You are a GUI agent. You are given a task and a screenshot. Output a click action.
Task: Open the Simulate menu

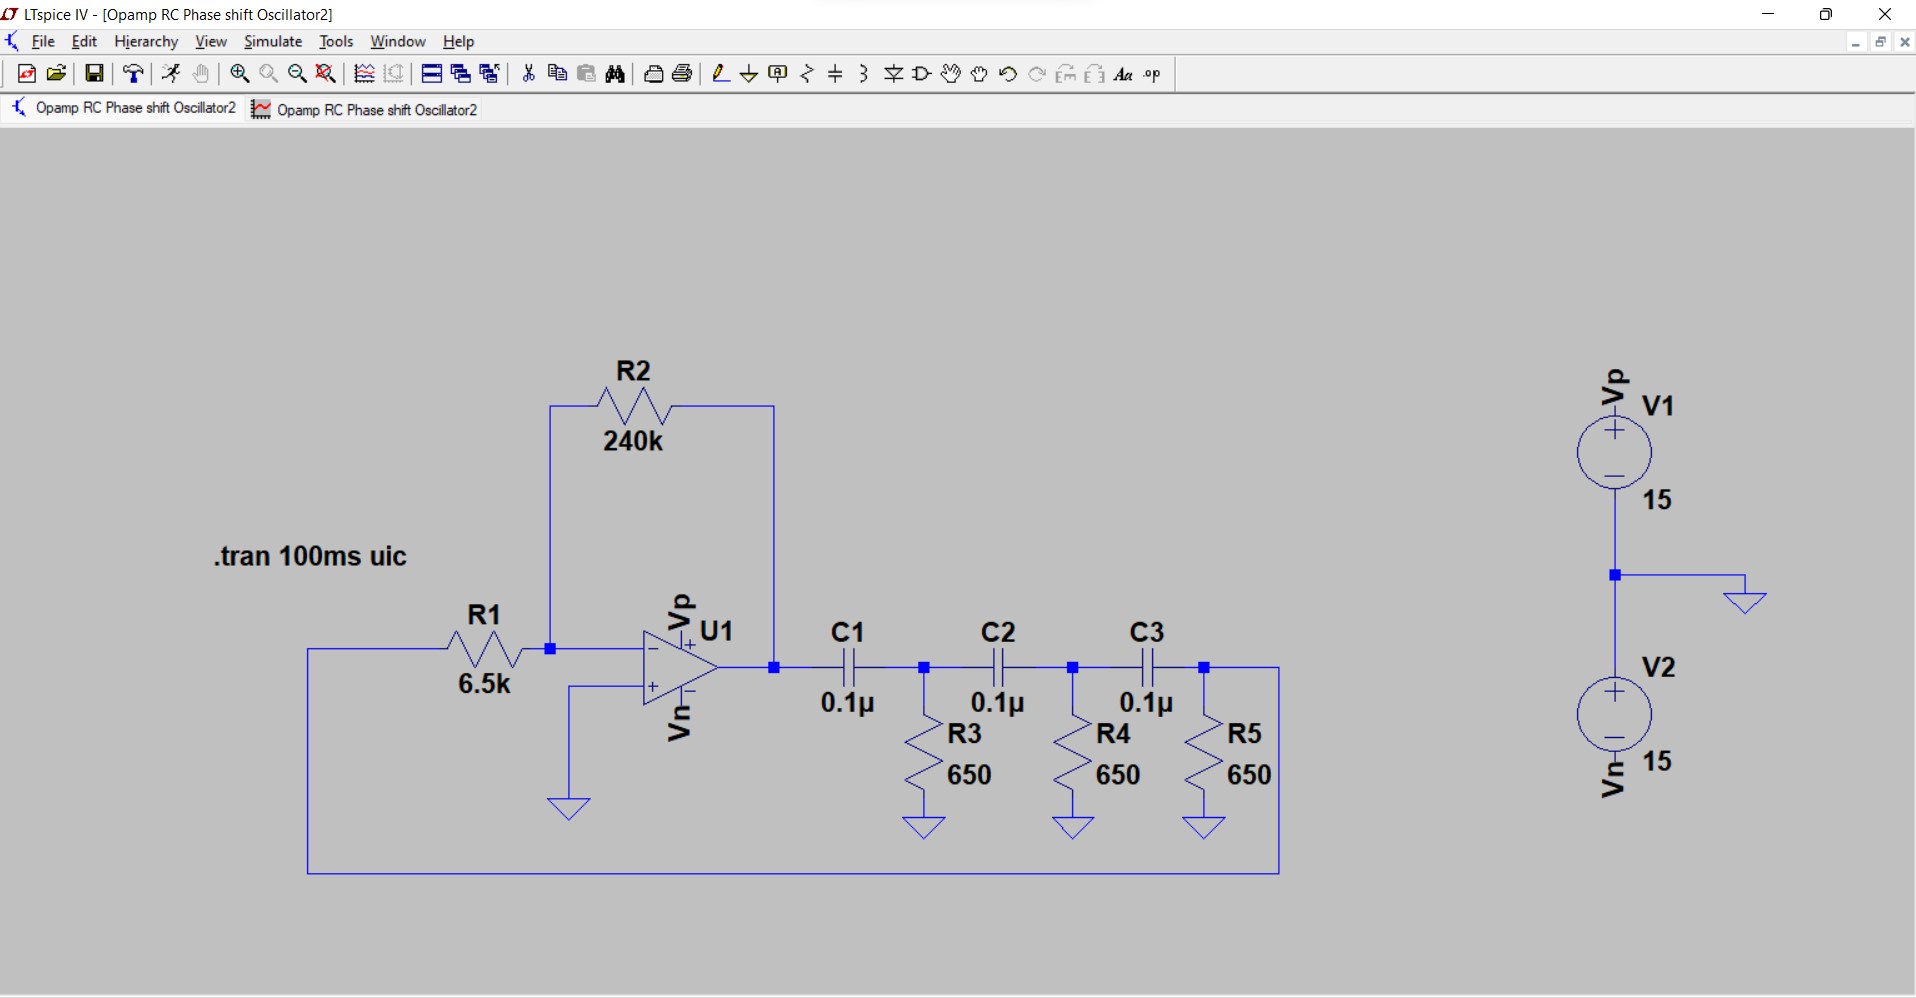pos(272,41)
